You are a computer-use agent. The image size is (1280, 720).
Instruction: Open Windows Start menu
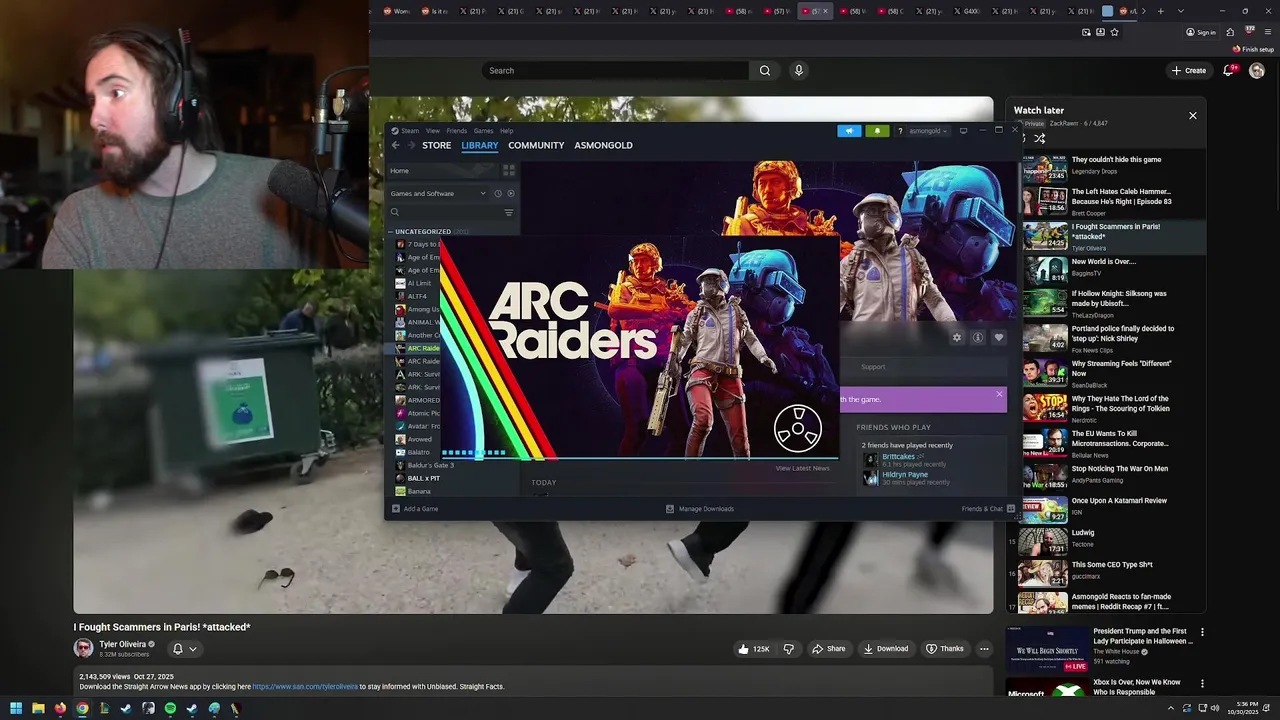tap(16, 708)
